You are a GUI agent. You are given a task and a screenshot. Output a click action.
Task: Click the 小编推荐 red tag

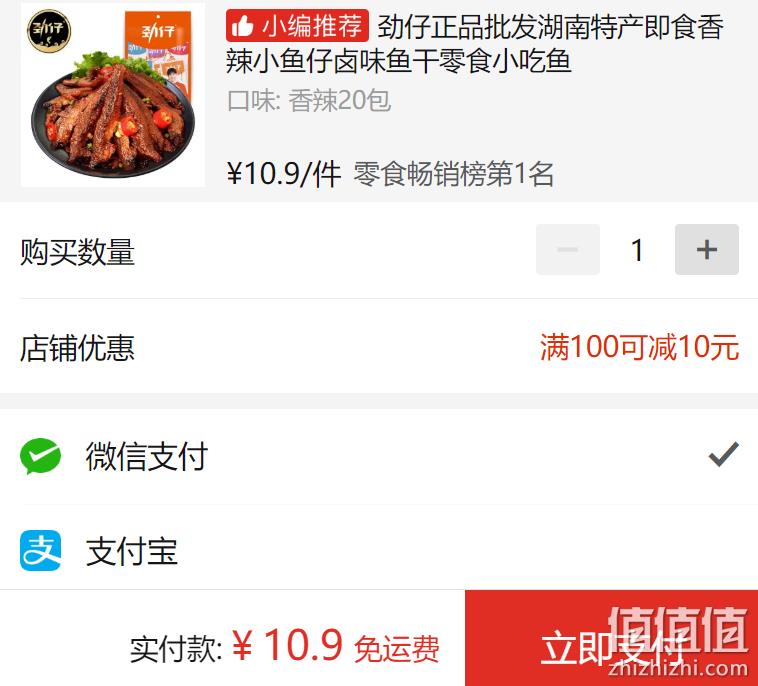click(297, 26)
